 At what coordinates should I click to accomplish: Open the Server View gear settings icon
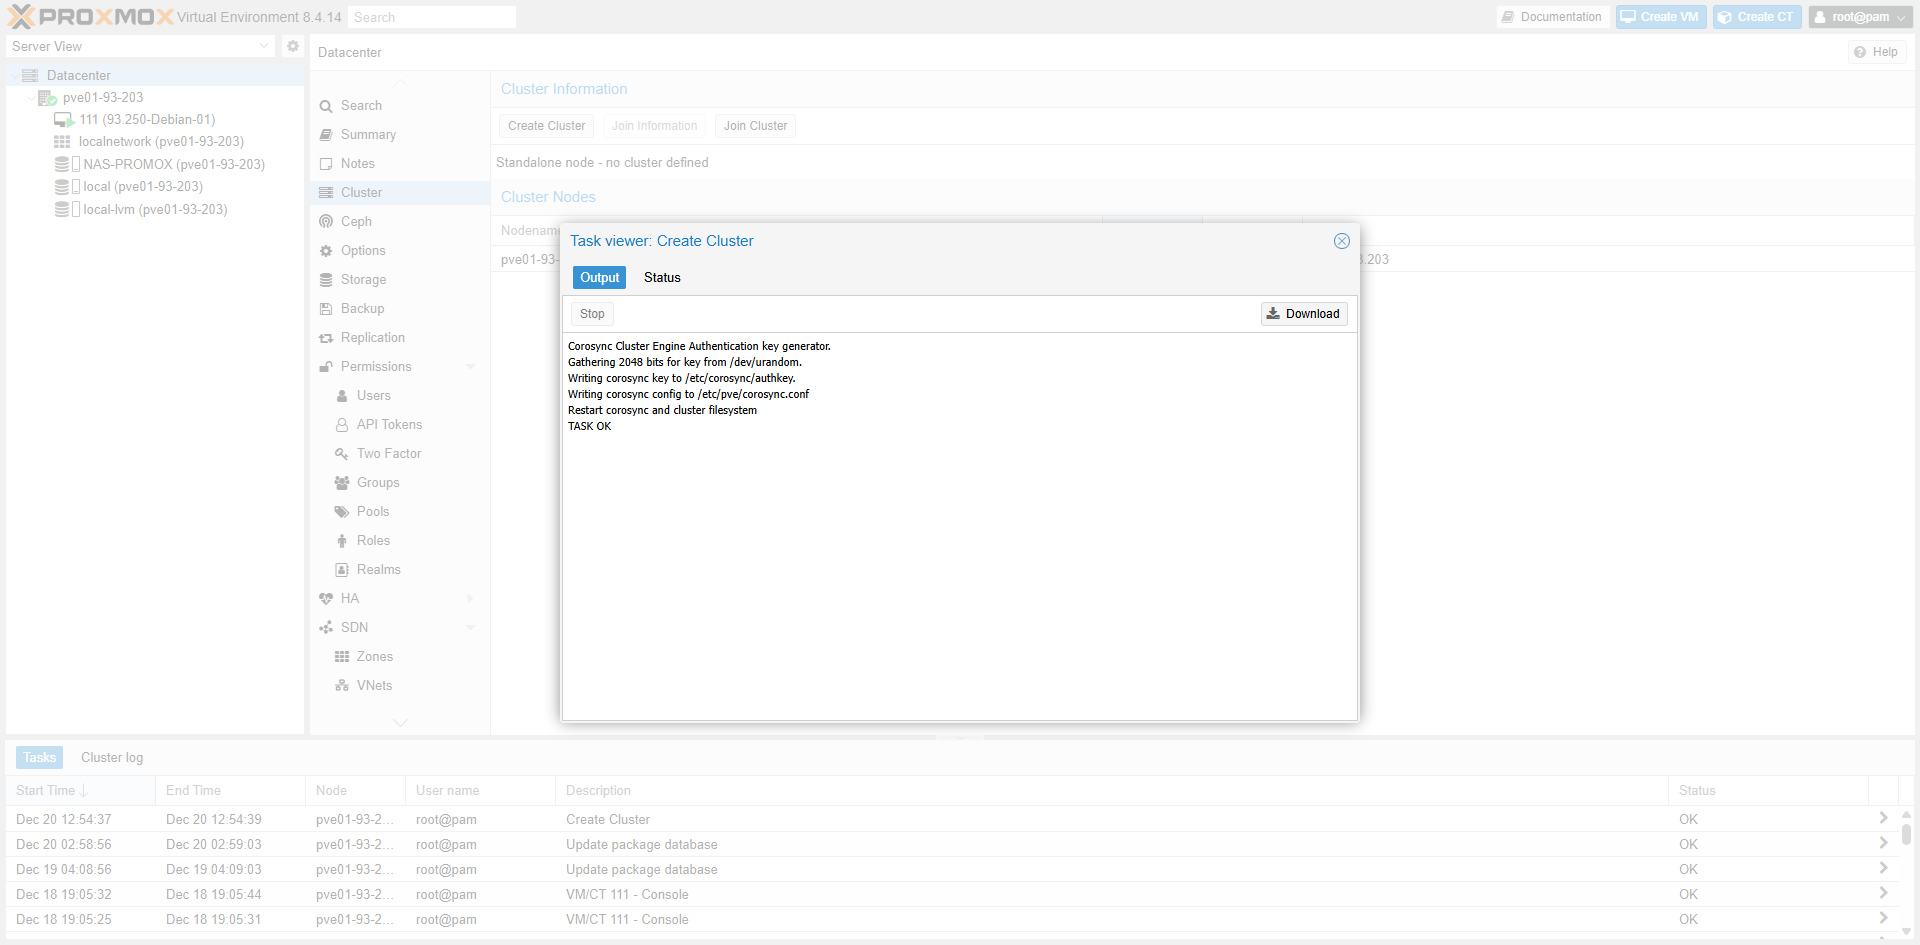(x=293, y=46)
